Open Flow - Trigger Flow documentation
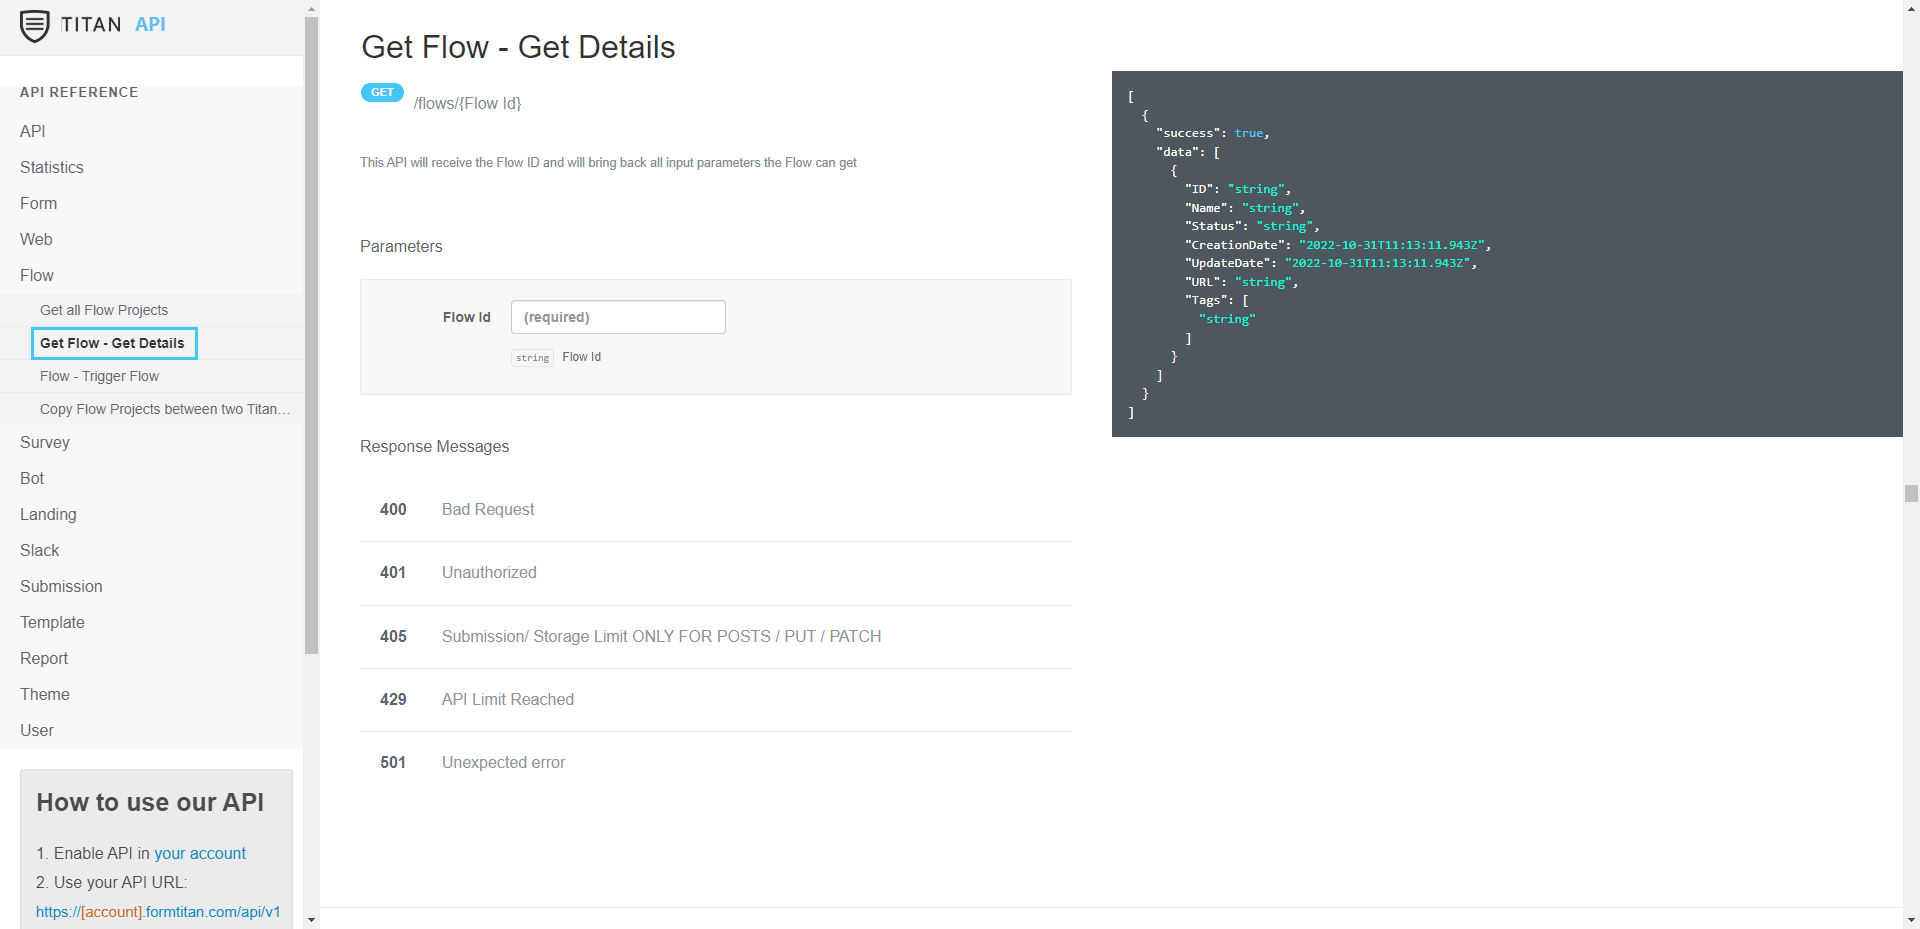 pos(99,376)
